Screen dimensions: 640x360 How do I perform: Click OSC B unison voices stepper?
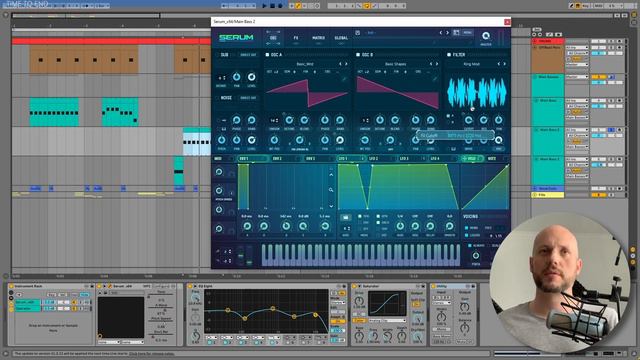coord(365,120)
